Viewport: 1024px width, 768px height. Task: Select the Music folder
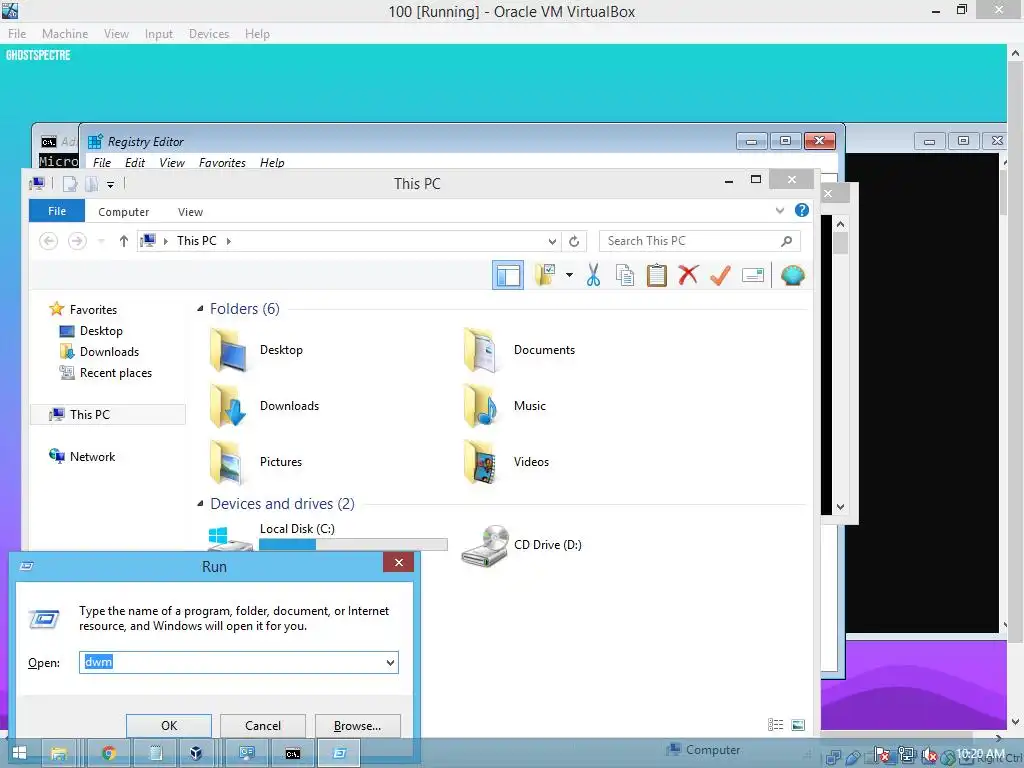pos(505,406)
